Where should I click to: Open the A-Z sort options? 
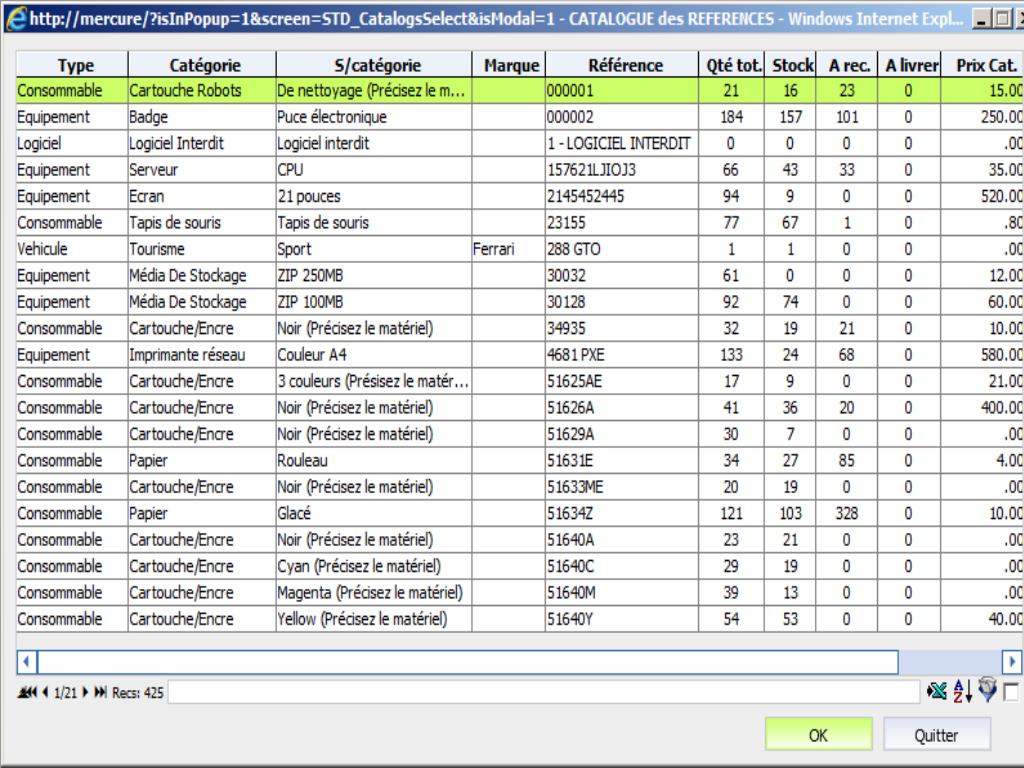(x=963, y=691)
